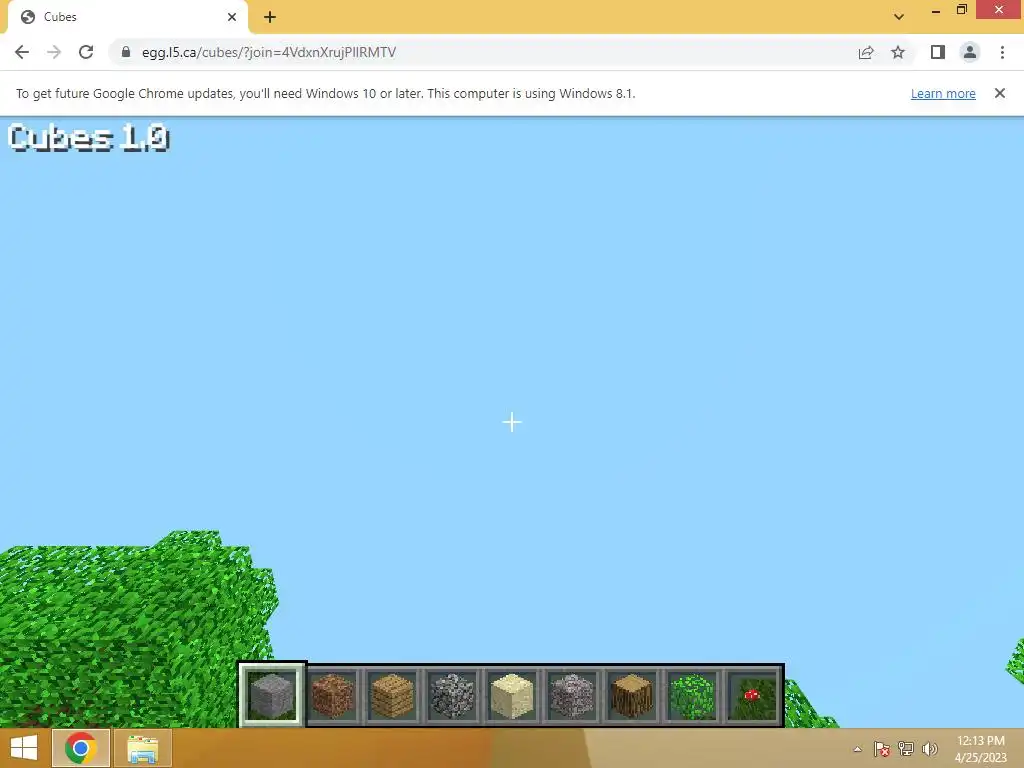Switch to the Cubes tab
This screenshot has width=1024, height=768.
127,17
